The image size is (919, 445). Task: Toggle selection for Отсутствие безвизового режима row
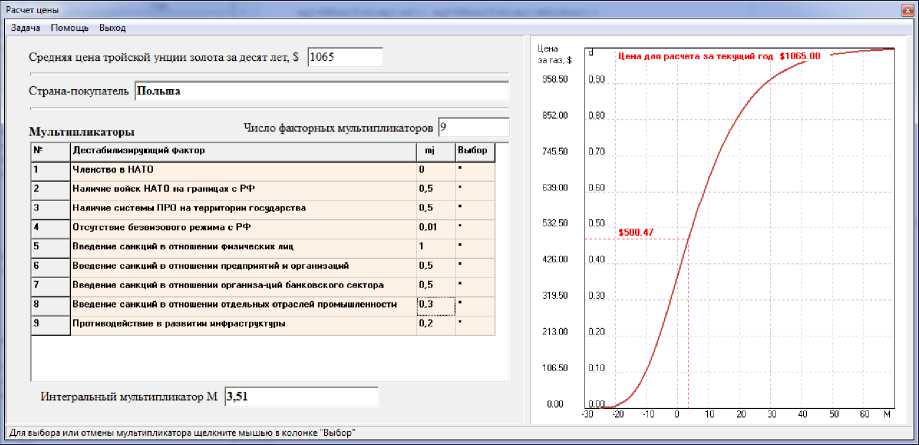(475, 228)
